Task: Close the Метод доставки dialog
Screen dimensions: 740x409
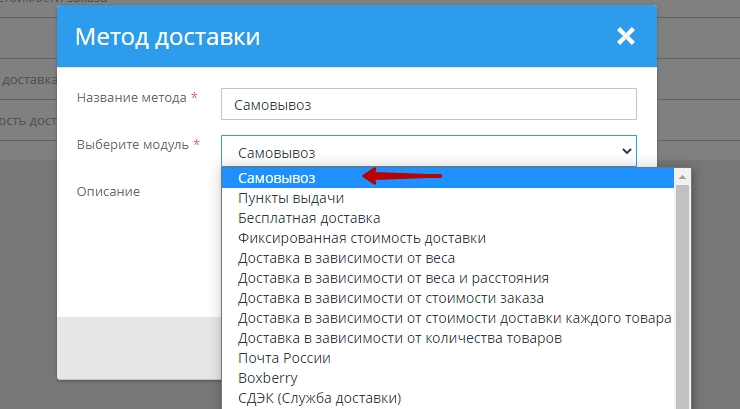Action: (x=625, y=37)
